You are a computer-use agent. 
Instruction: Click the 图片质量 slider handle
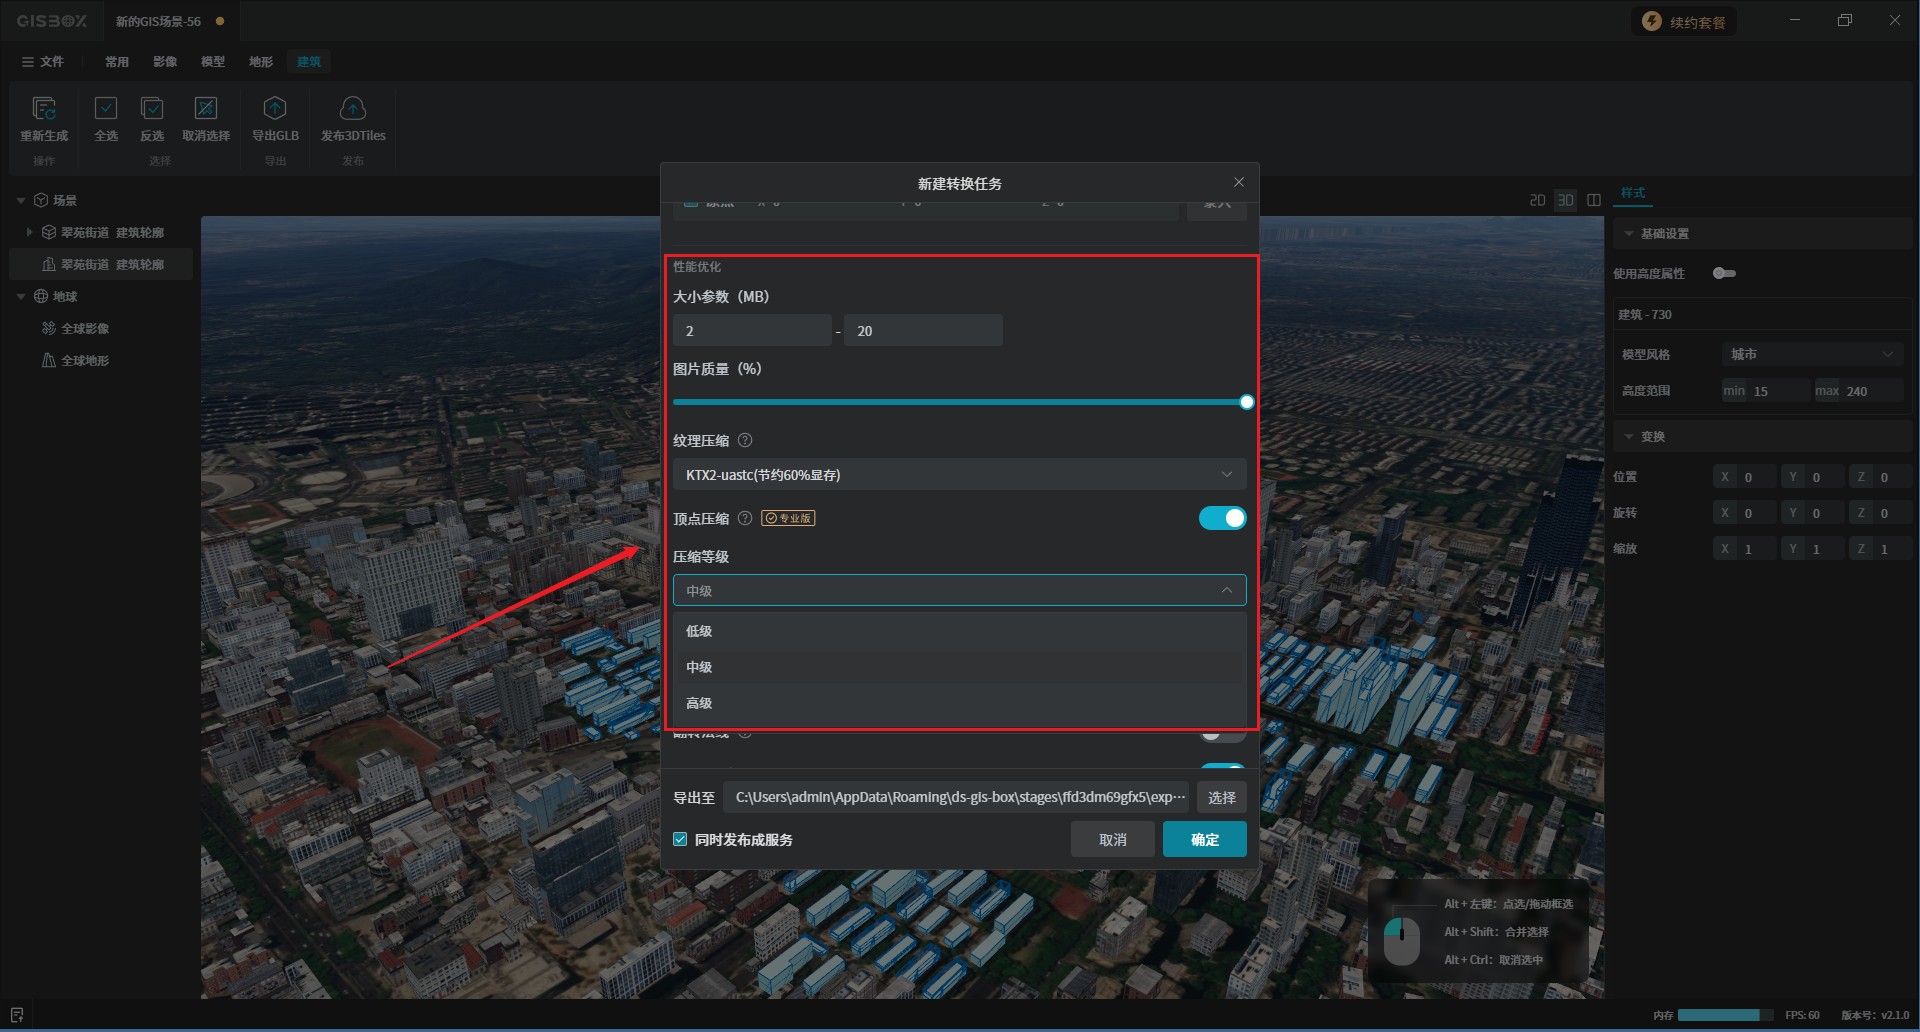pos(1247,403)
